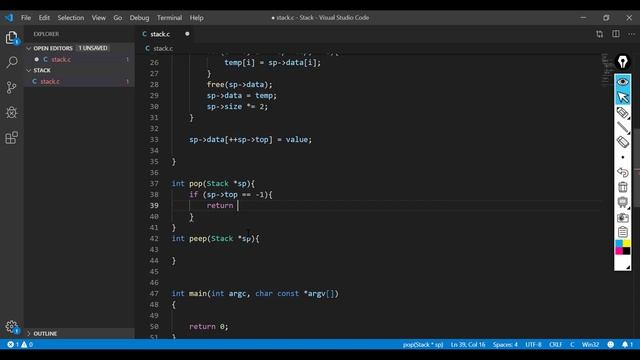Open the whiteboard tool in overlay toolbar

click(x=622, y=202)
